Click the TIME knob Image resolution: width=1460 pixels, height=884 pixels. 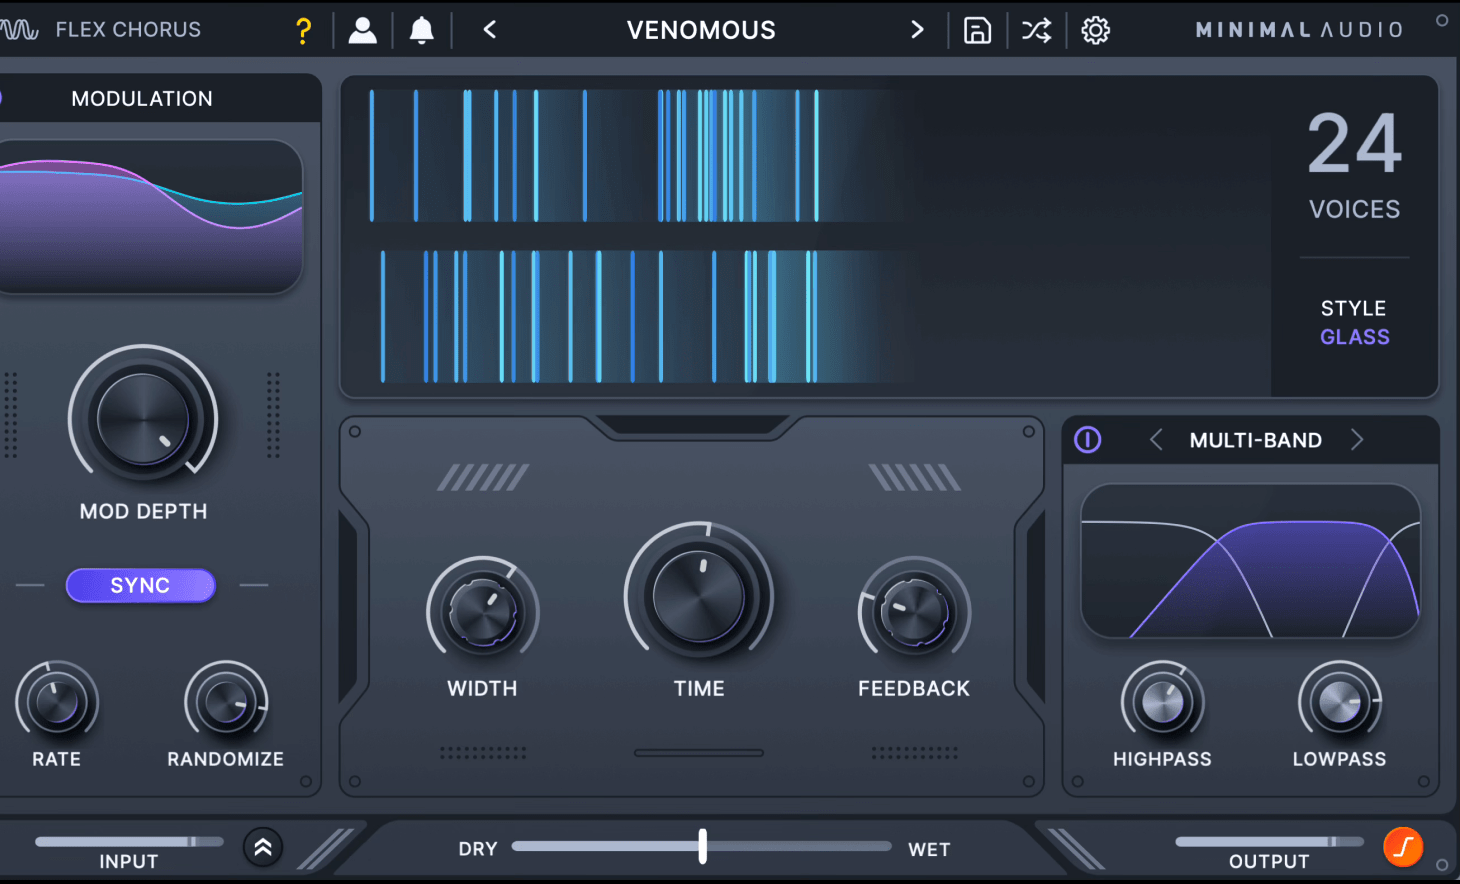(699, 596)
